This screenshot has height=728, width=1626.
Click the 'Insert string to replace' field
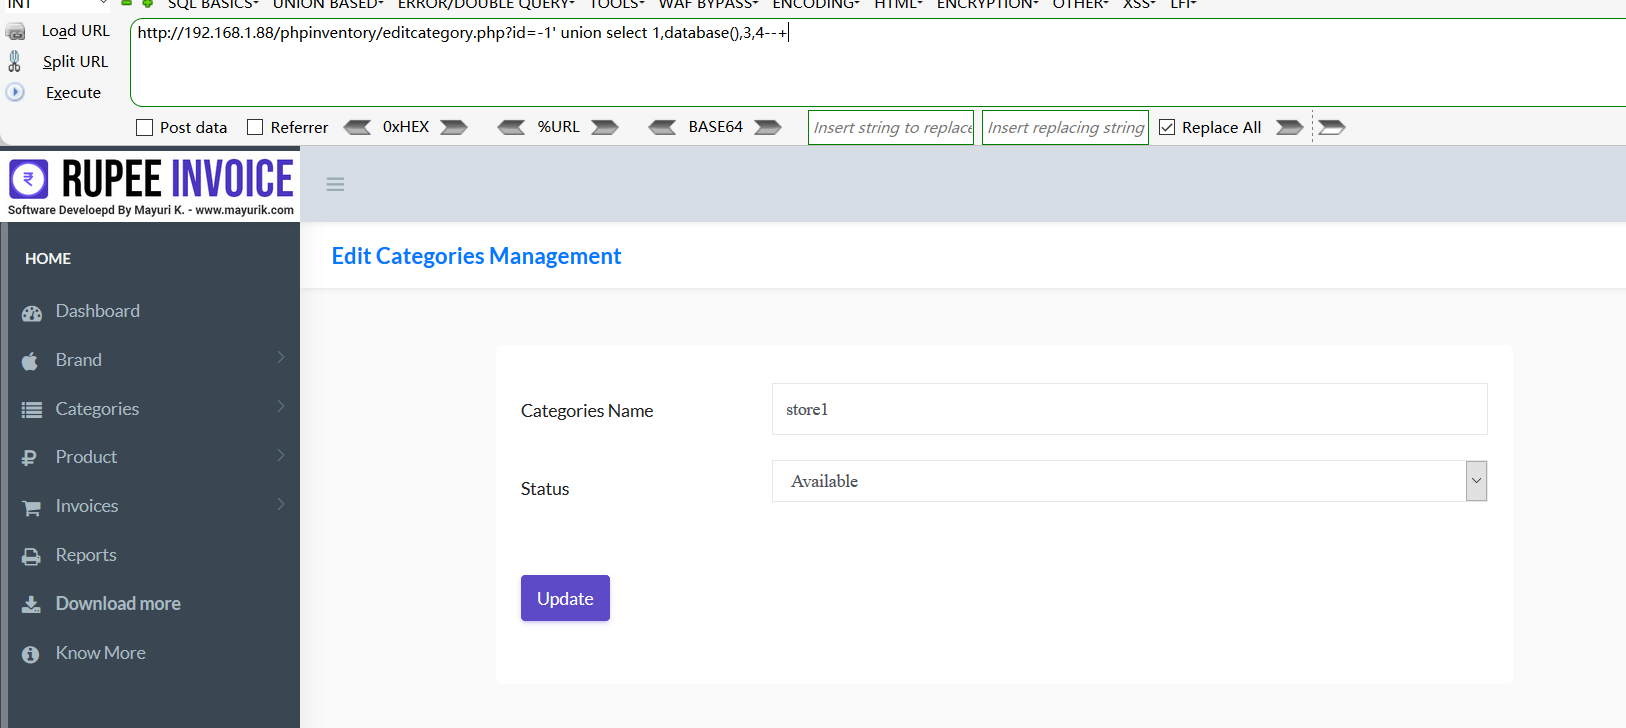pos(891,127)
